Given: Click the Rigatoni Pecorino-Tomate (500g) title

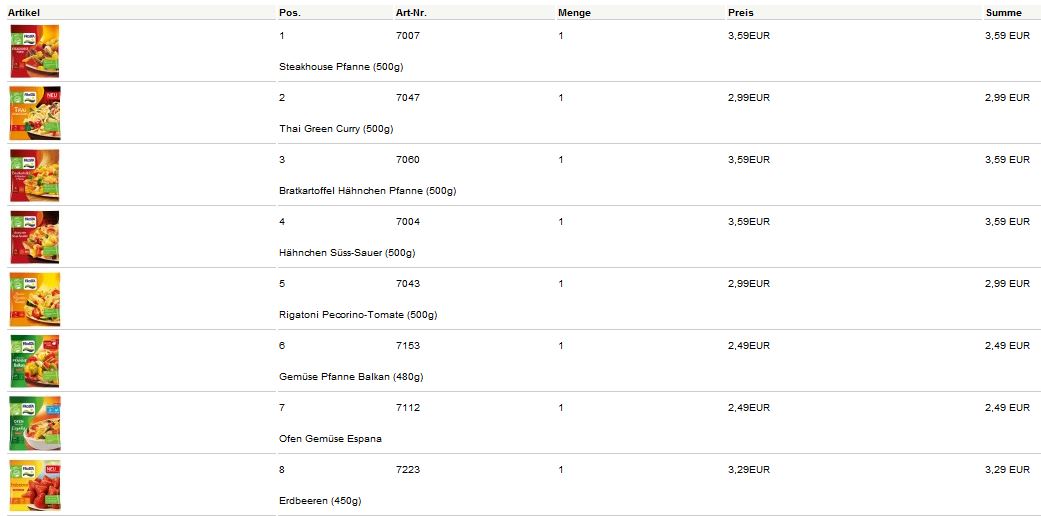Looking at the screenshot, I should click(x=357, y=315).
